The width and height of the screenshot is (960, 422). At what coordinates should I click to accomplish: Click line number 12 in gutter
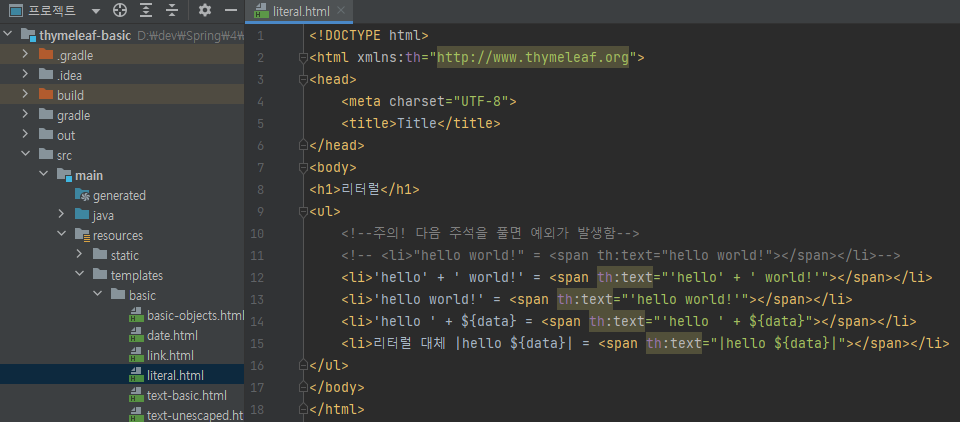[257, 277]
